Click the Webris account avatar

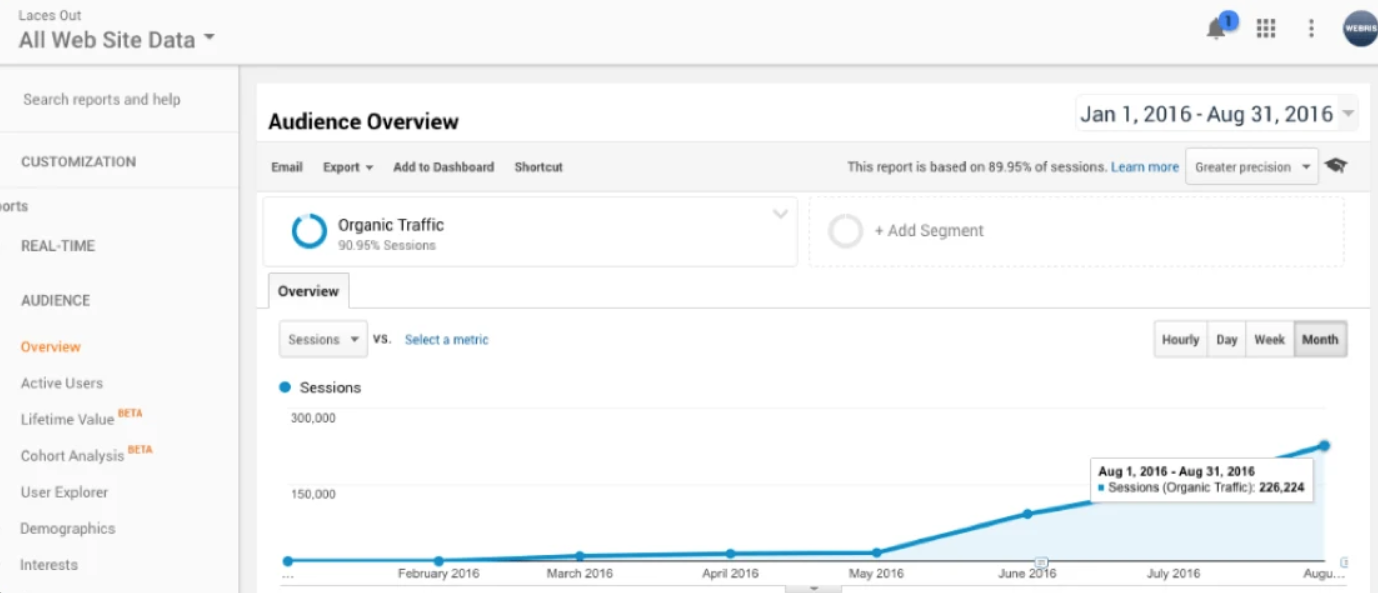coord(1359,28)
